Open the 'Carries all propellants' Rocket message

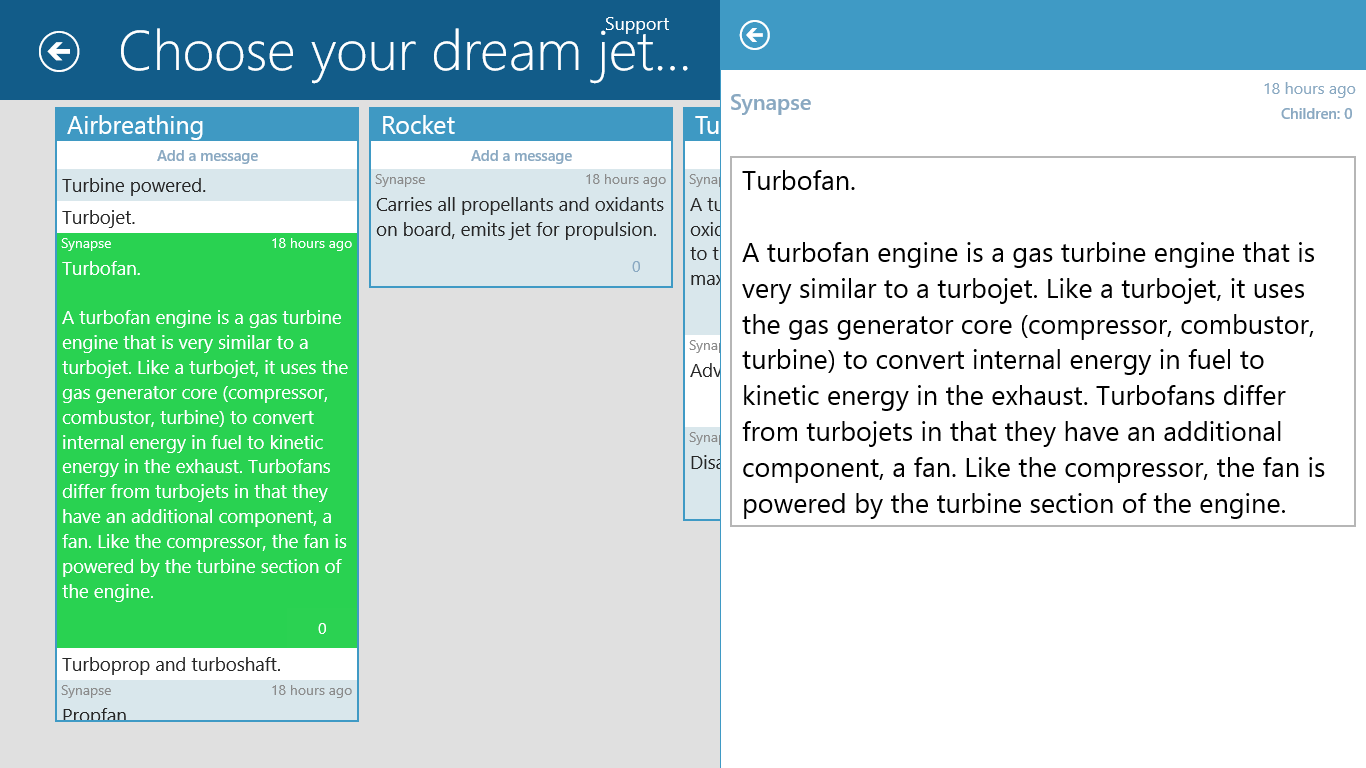pyautogui.click(x=521, y=217)
